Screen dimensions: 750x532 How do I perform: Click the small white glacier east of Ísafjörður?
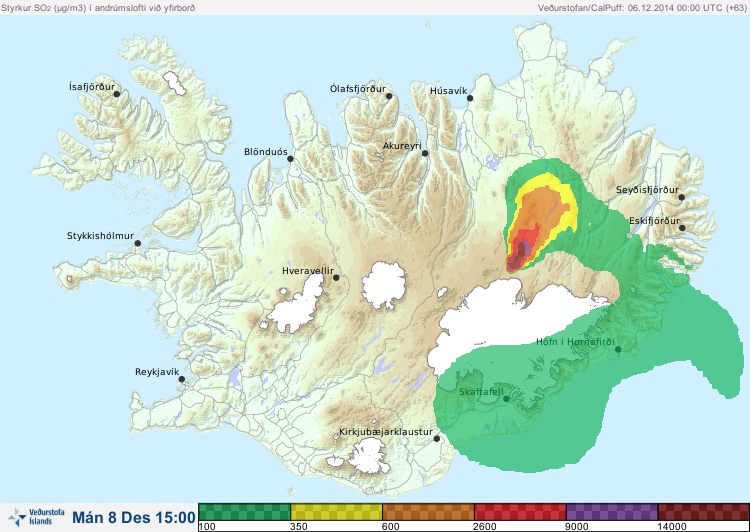pos(174,83)
